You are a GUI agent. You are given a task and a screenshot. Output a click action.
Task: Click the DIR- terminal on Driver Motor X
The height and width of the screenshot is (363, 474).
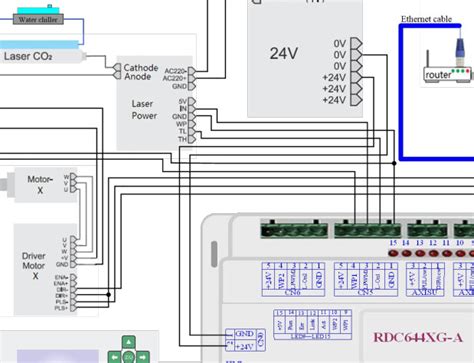73,290
